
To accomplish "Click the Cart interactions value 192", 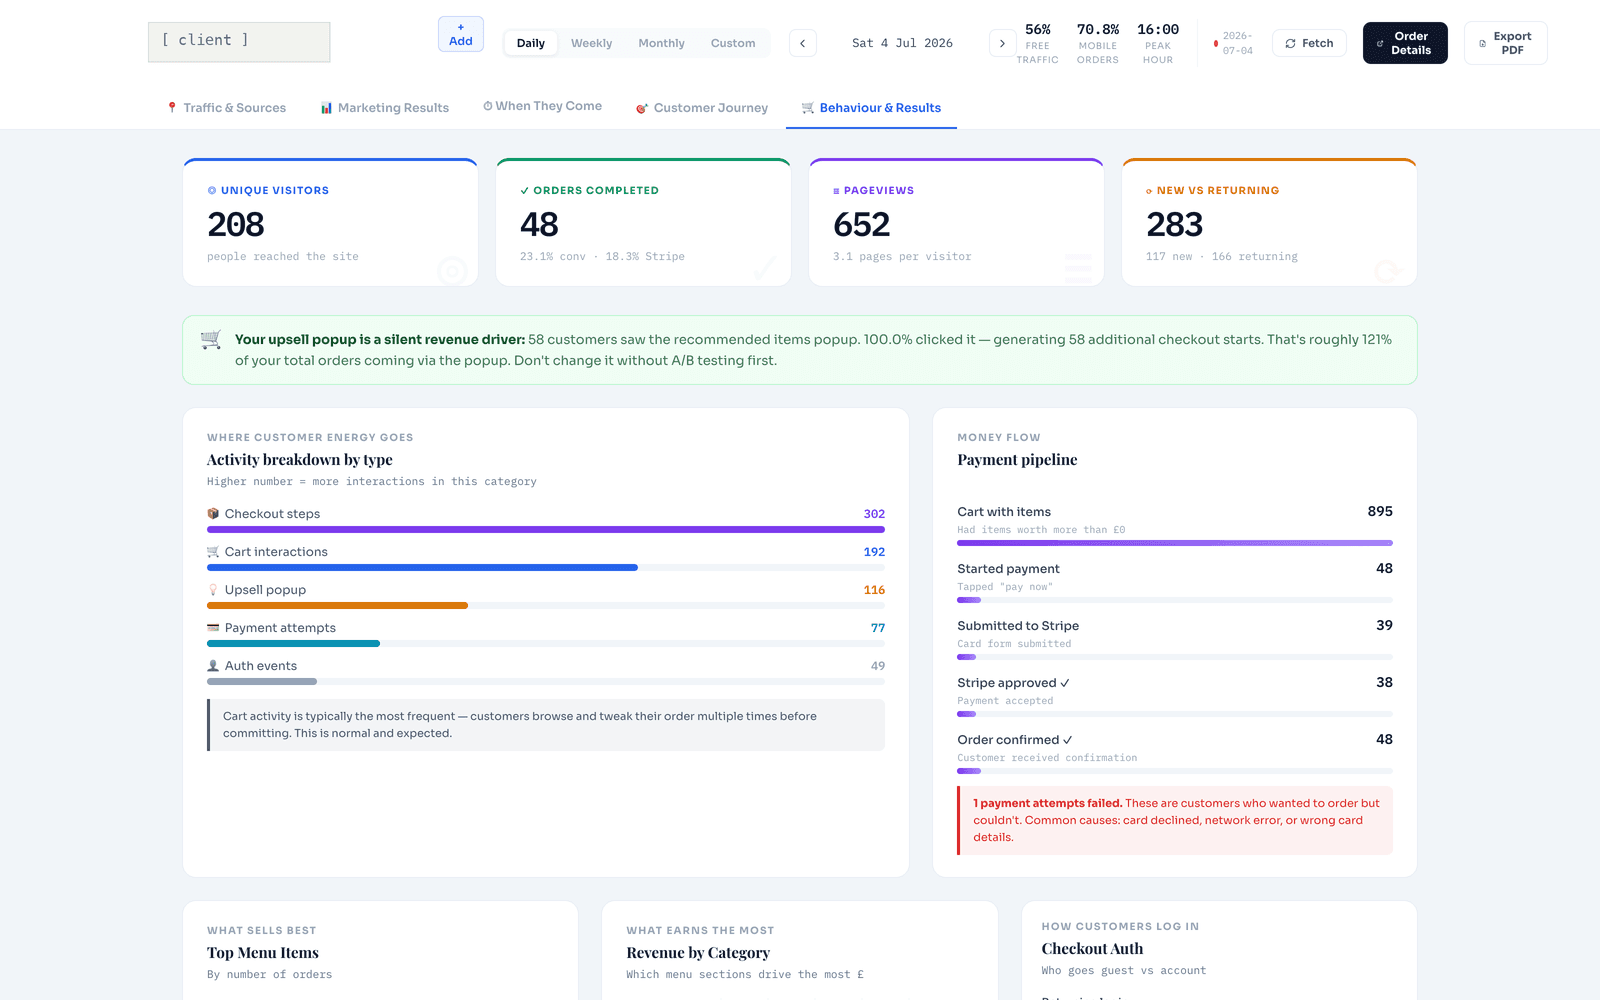I will pyautogui.click(x=874, y=552).
